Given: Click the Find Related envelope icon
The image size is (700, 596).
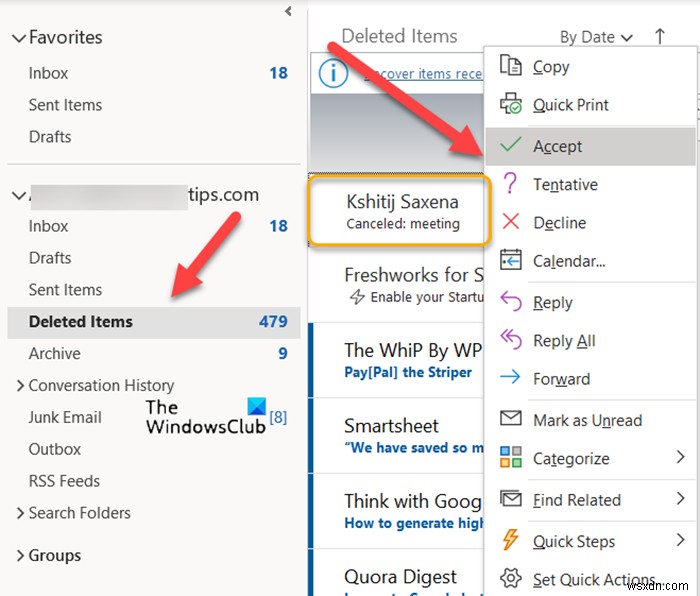Looking at the screenshot, I should tap(510, 499).
